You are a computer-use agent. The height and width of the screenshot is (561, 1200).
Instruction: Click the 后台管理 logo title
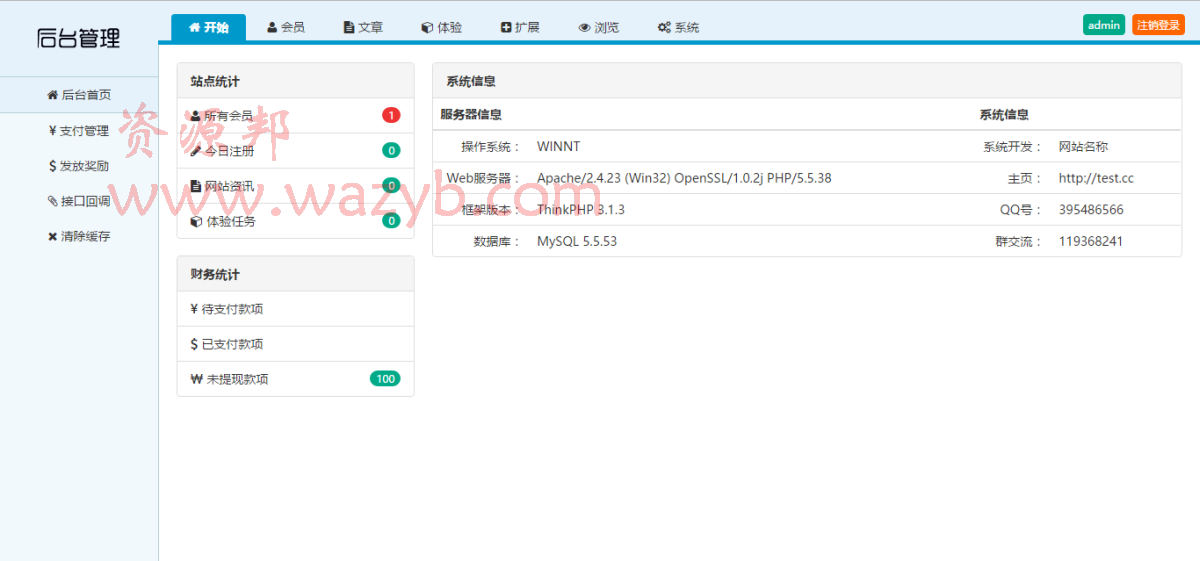[x=79, y=38]
